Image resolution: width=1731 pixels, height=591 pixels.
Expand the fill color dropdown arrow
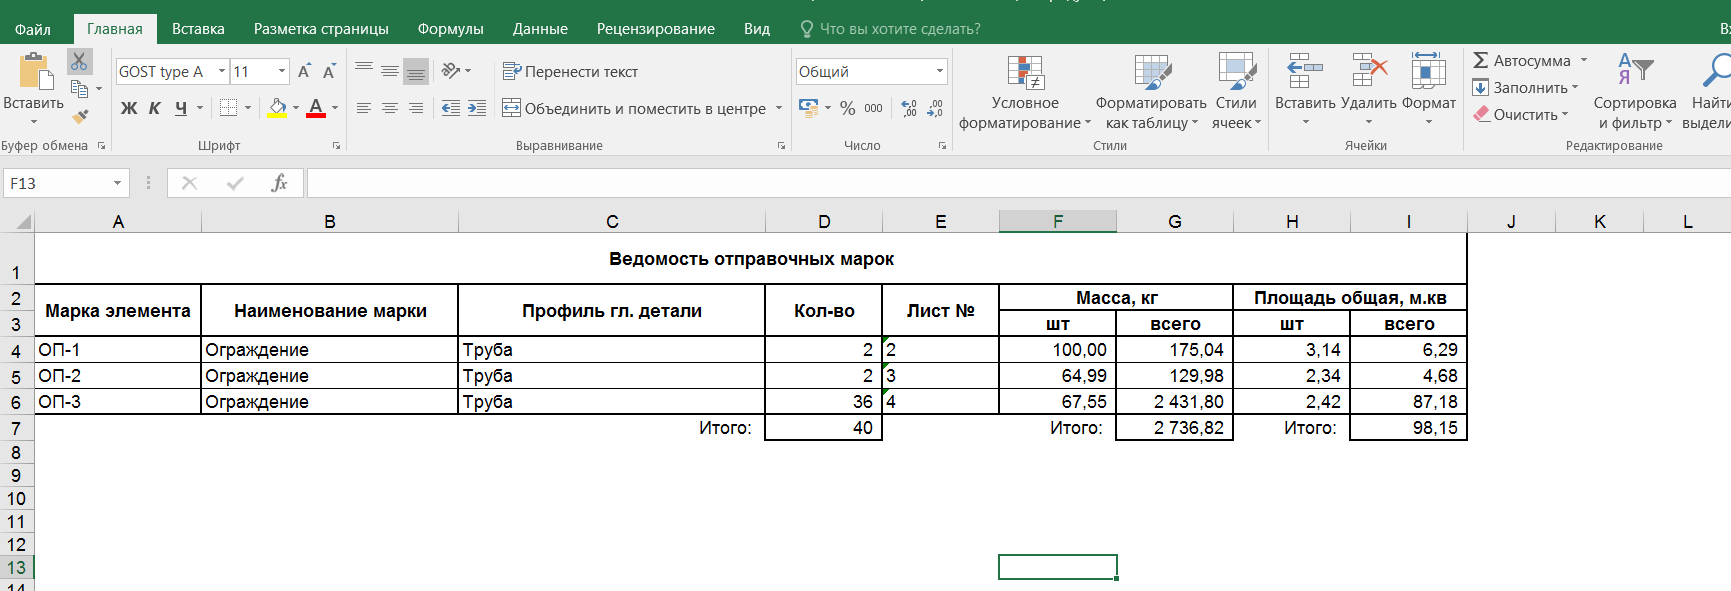(296, 108)
